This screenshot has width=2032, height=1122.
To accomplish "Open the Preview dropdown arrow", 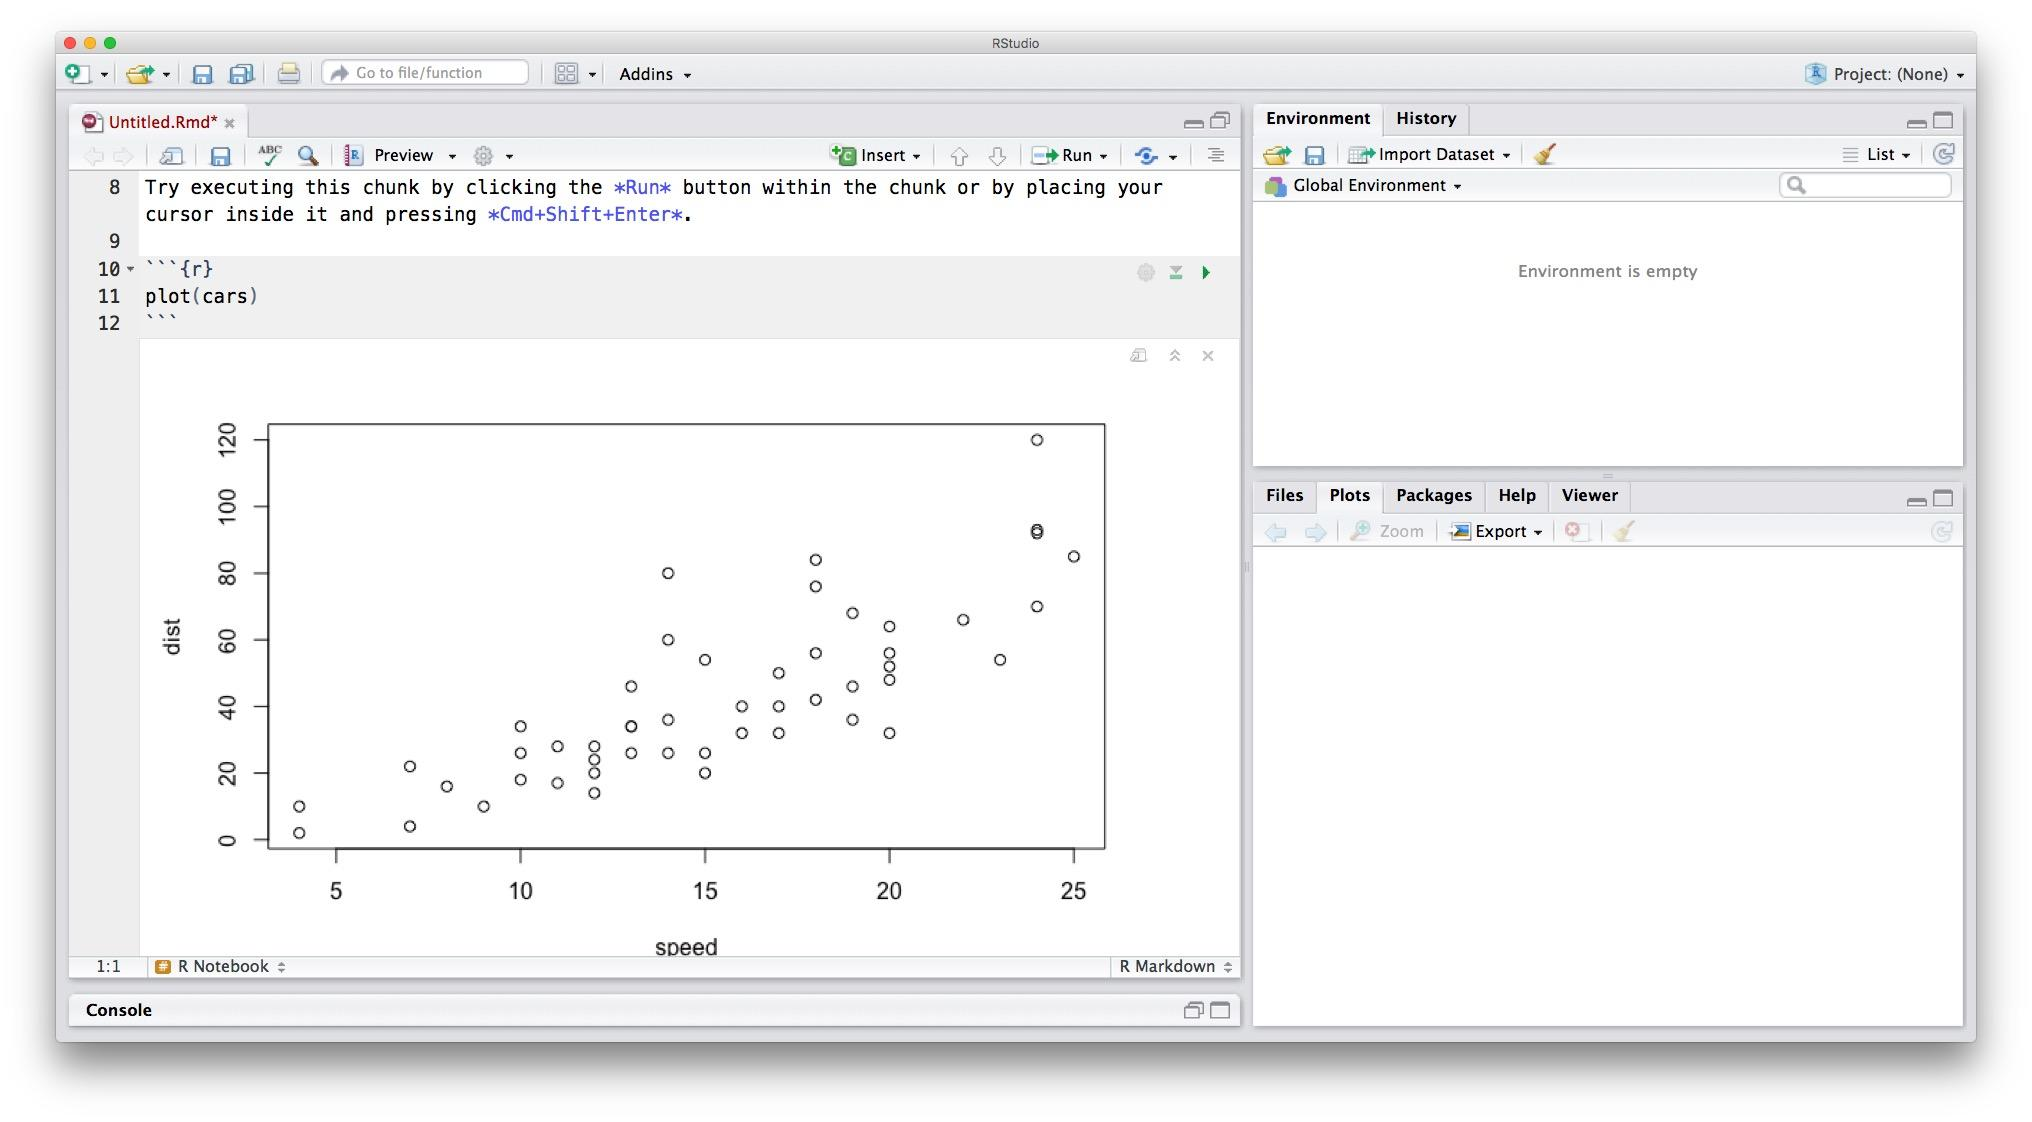I will [x=452, y=156].
